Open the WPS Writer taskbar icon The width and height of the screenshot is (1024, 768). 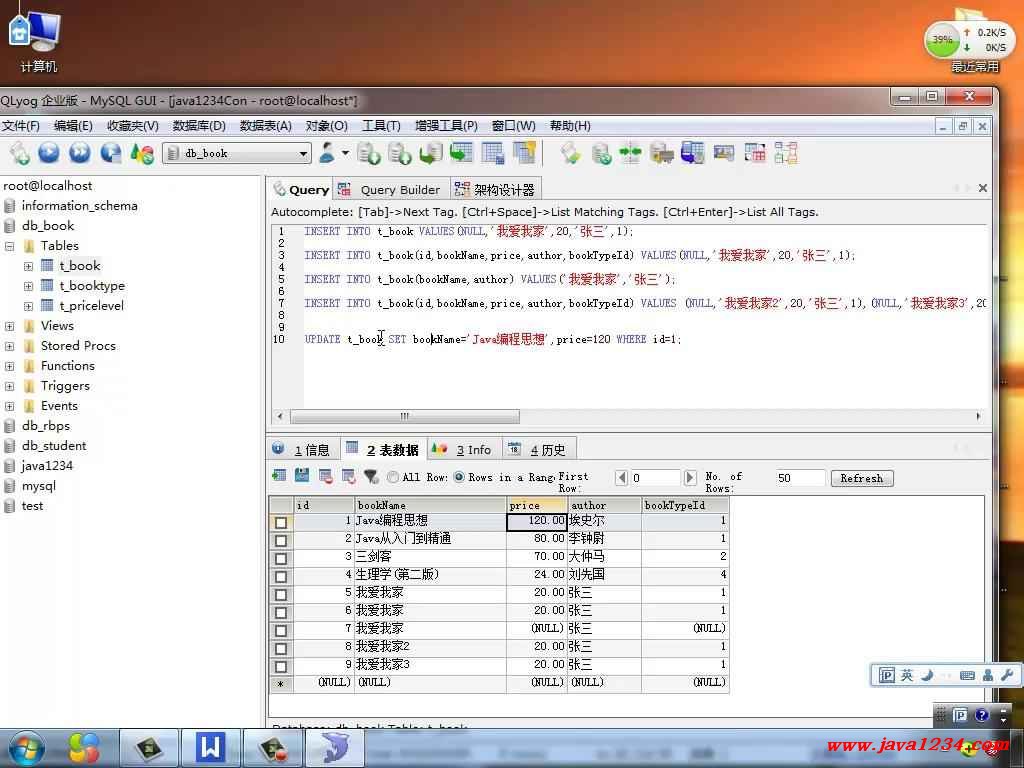(210, 747)
